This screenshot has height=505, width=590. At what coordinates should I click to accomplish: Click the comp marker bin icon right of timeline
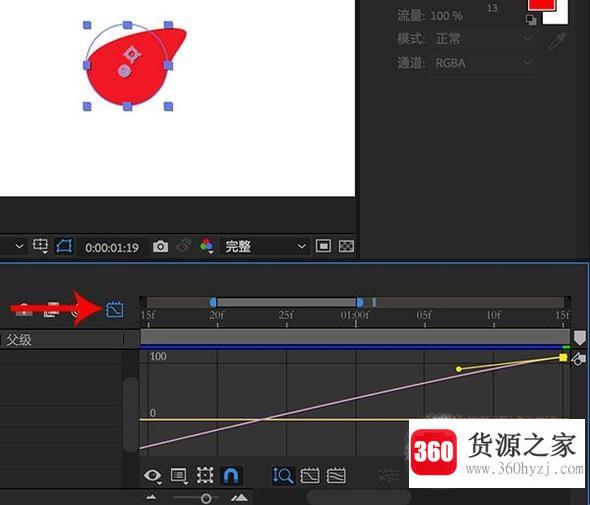pyautogui.click(x=579, y=338)
